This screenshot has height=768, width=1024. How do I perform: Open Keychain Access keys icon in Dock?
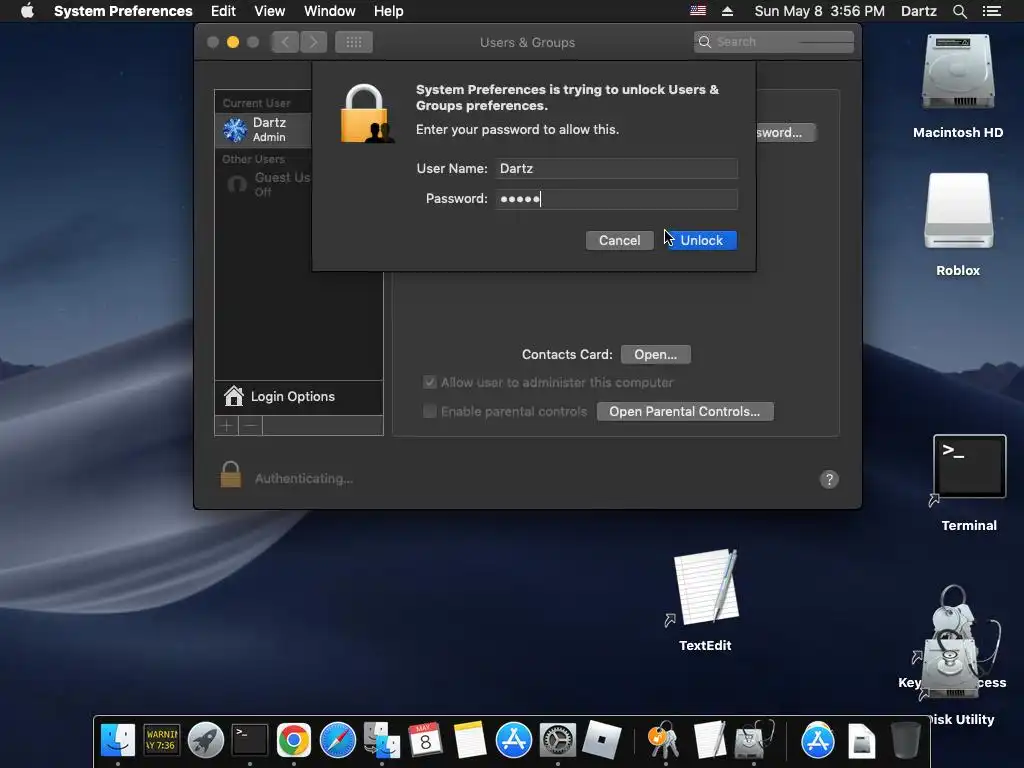(665, 740)
